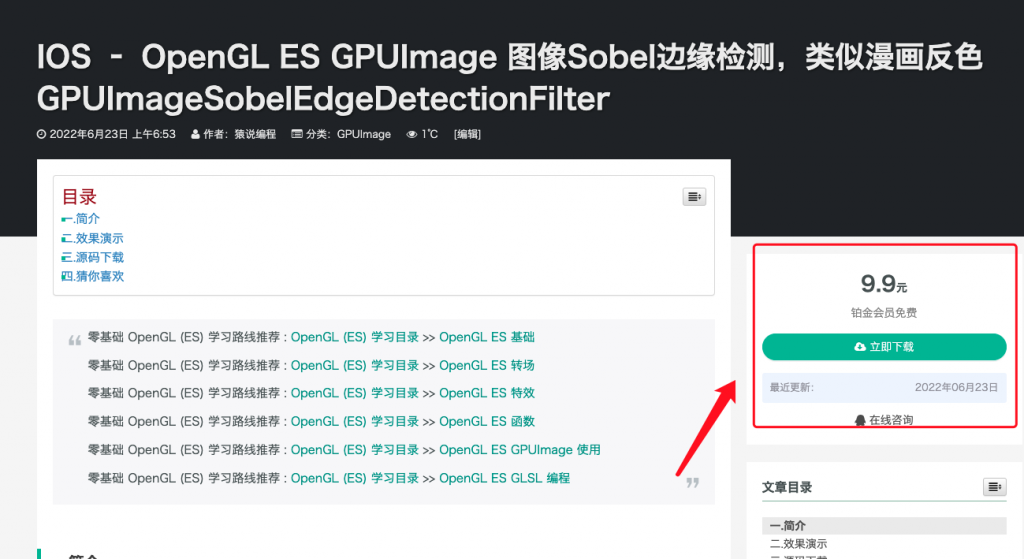1024x559 pixels.
Task: Toggle the 文章目录 sidebar list icon
Action: (x=995, y=487)
